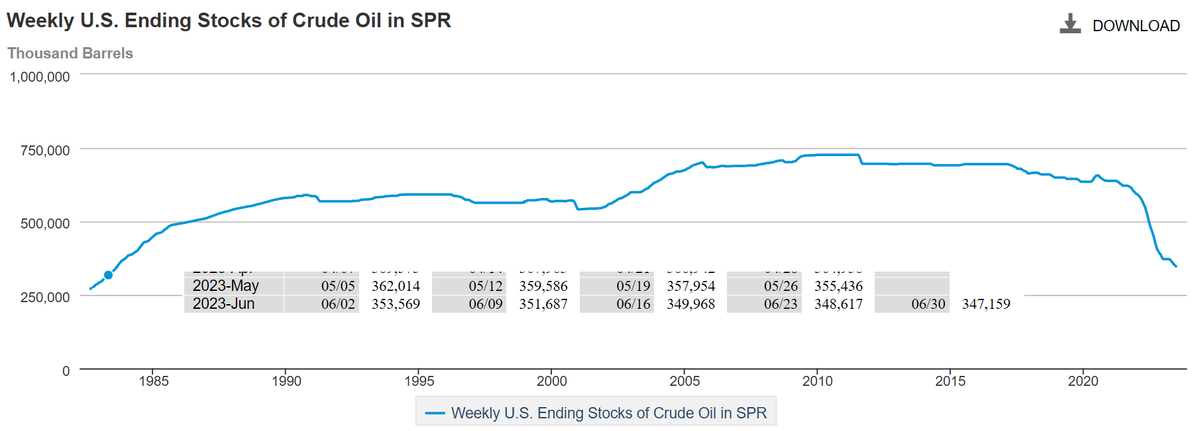Click the 357,954 value cell
Image resolution: width=1200 pixels, height=431 pixels.
(x=691, y=285)
